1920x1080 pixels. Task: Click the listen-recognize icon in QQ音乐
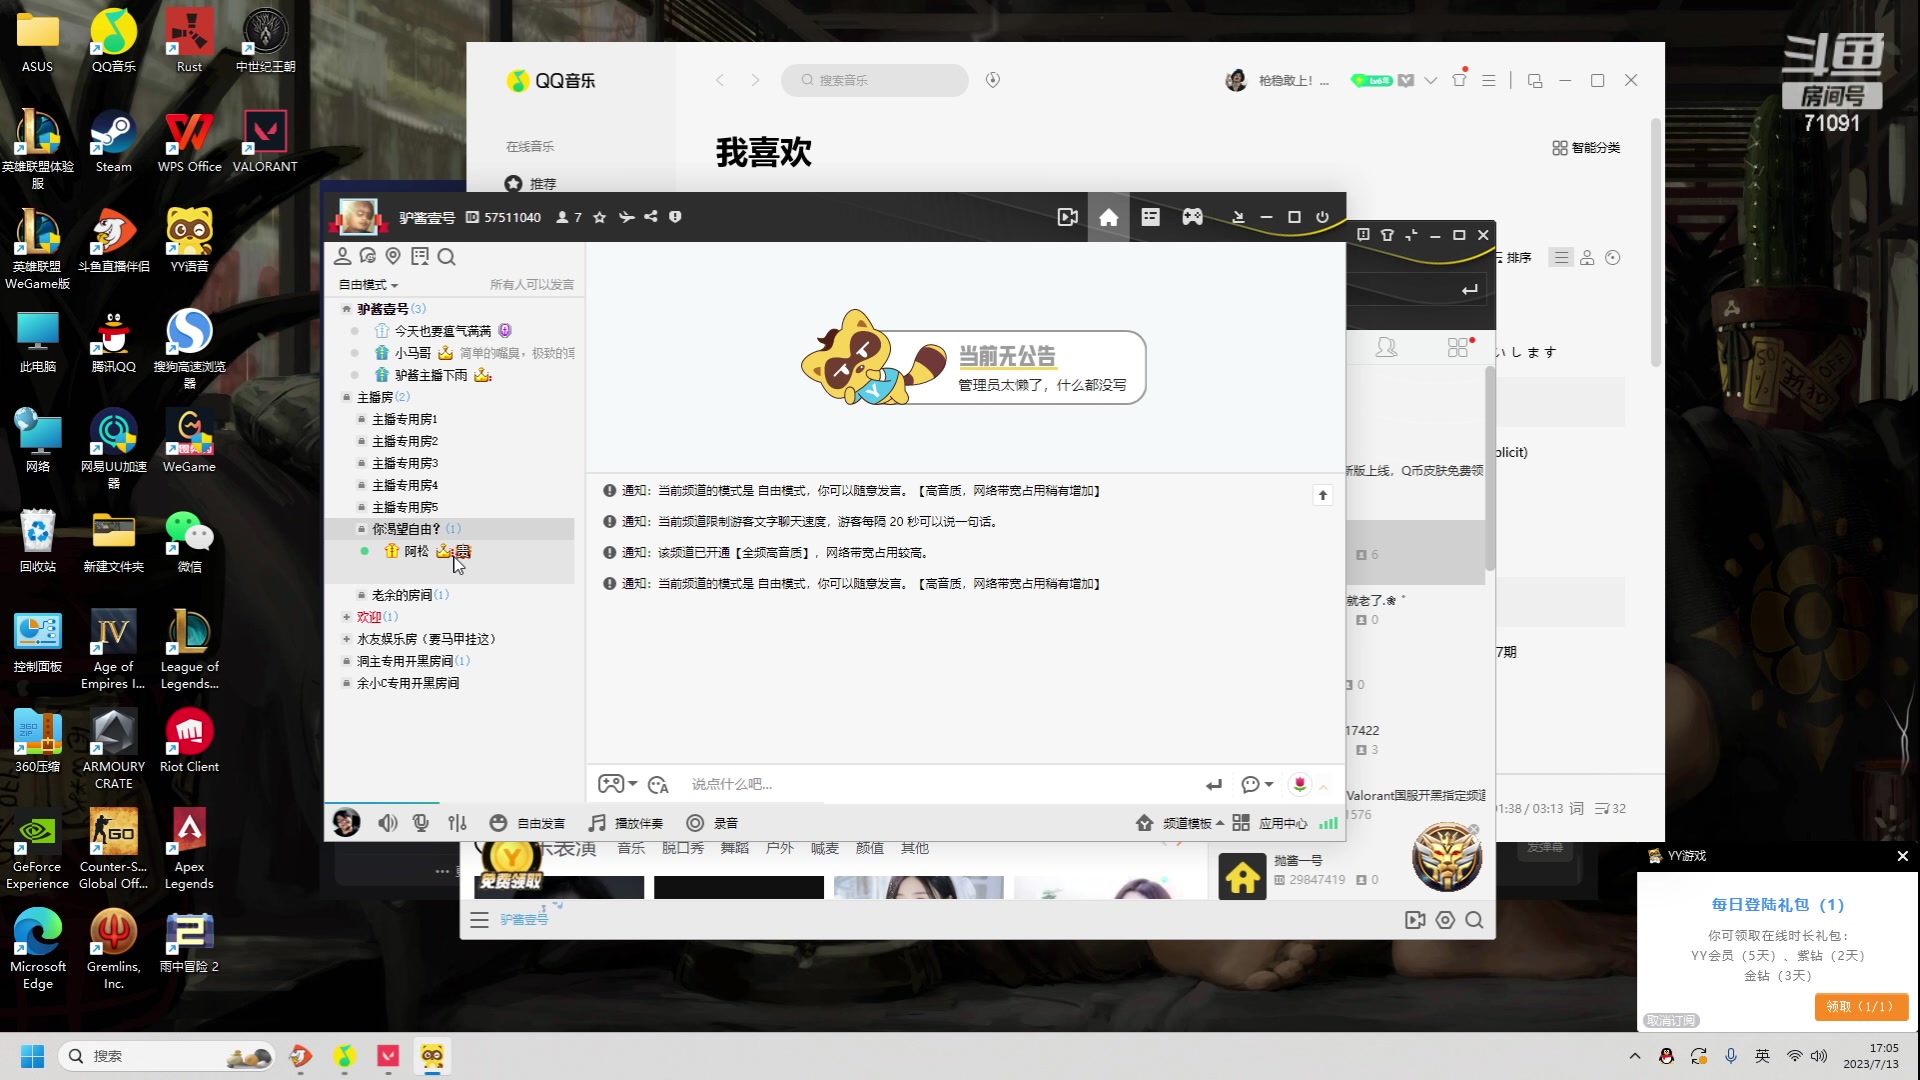coord(992,80)
